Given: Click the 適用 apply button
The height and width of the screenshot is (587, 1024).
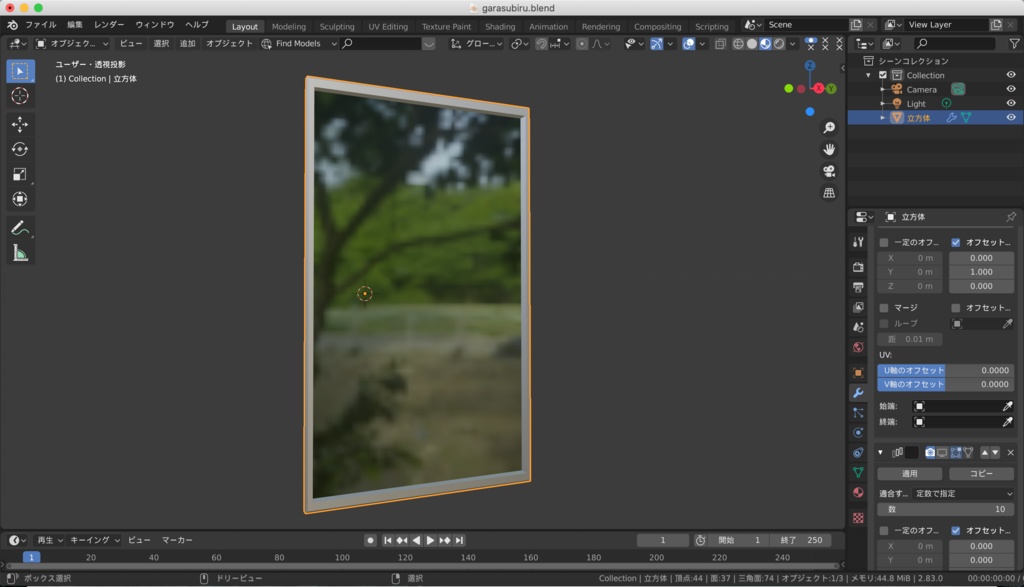Looking at the screenshot, I should point(910,473).
